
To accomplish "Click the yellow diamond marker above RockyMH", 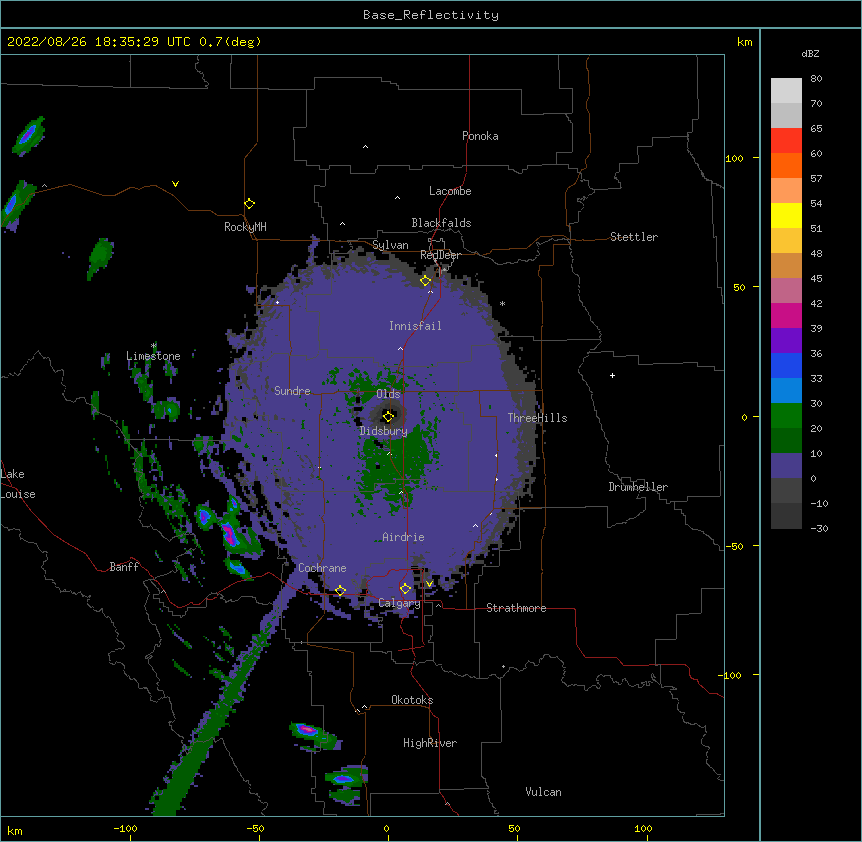I will 249,204.
